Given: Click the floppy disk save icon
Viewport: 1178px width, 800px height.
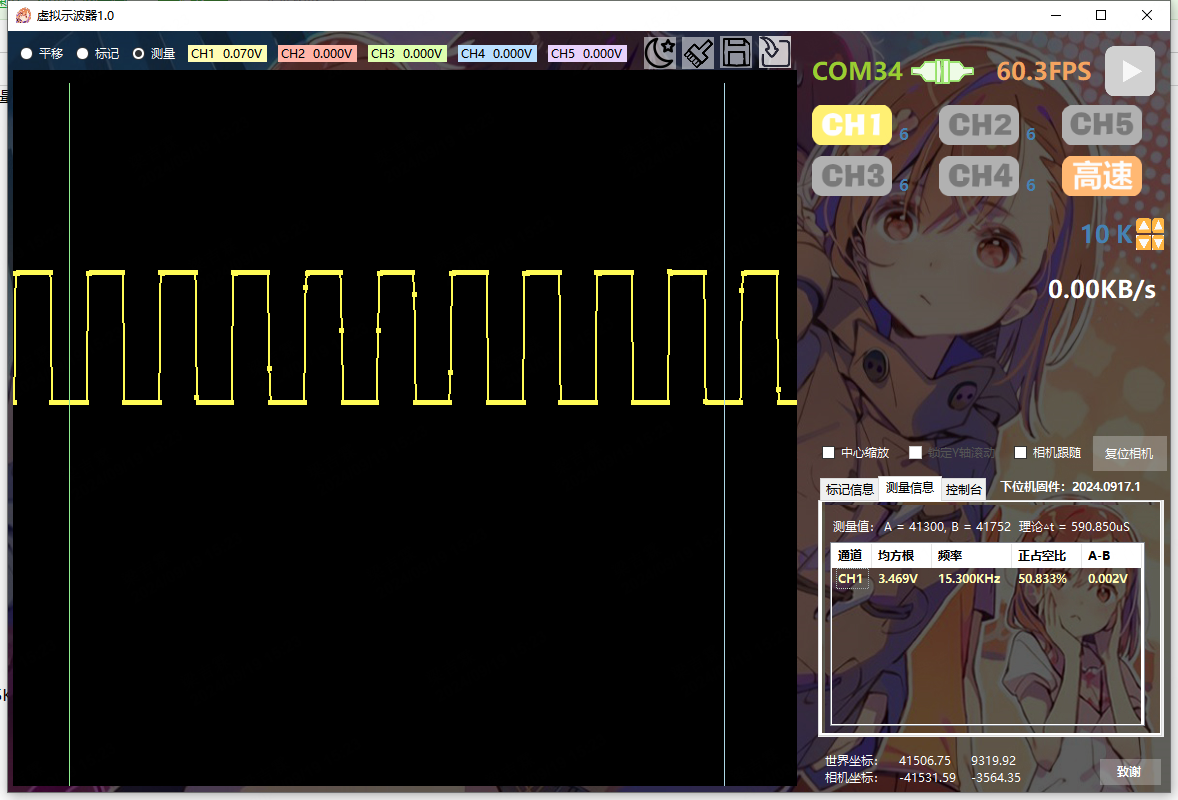Looking at the screenshot, I should (736, 53).
